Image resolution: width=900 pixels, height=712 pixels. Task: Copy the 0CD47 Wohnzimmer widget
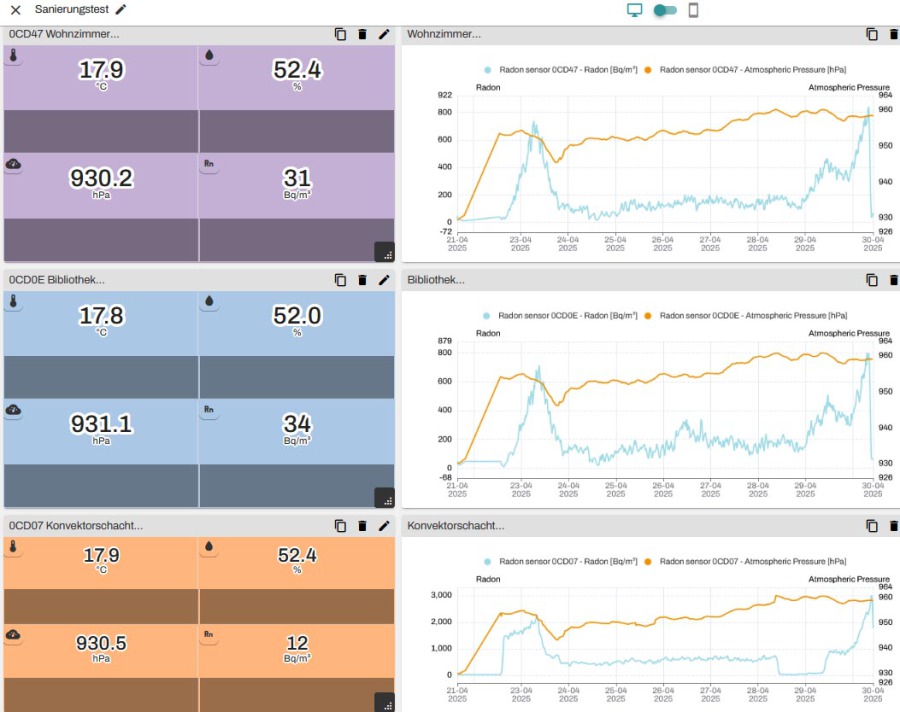pyautogui.click(x=341, y=34)
